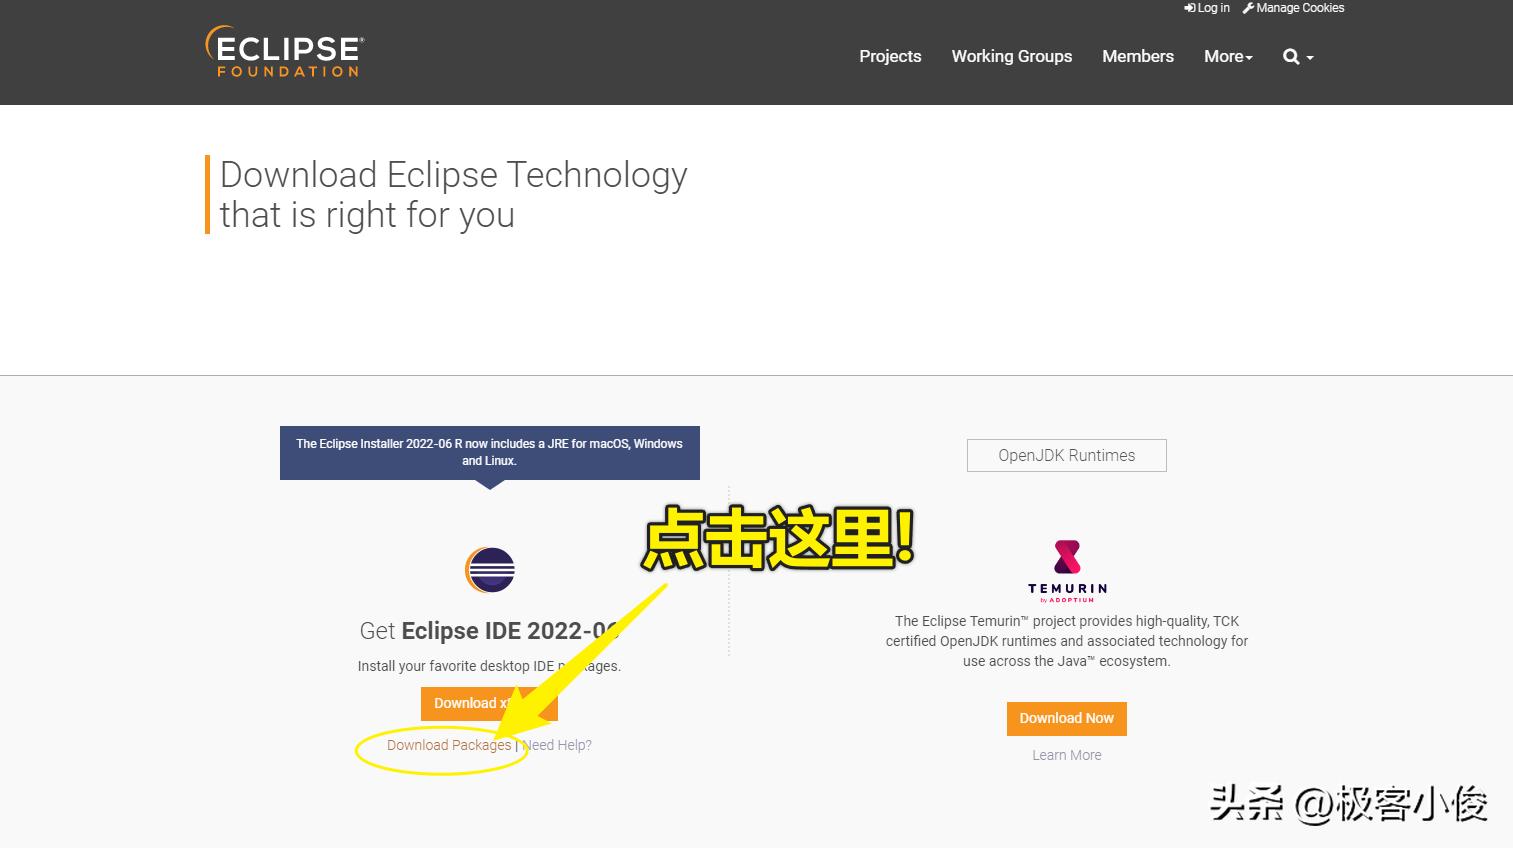Select Members in the navigation bar
1513x848 pixels.
point(1137,57)
